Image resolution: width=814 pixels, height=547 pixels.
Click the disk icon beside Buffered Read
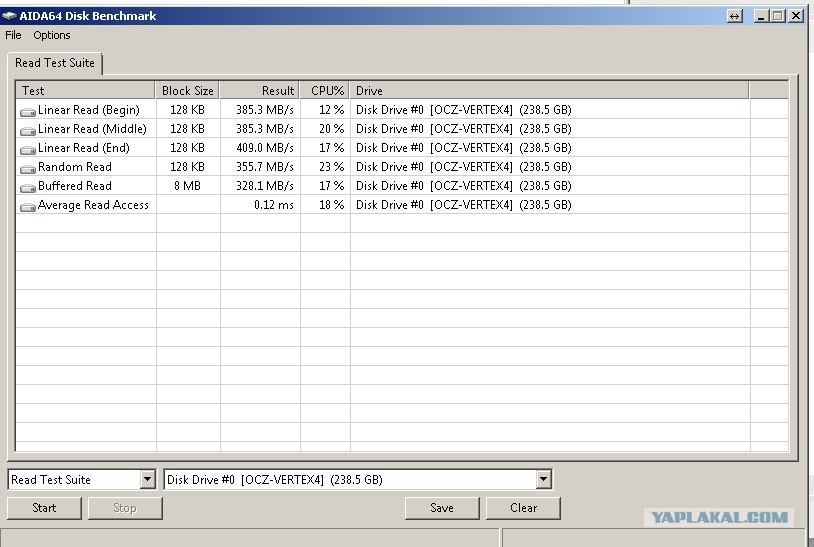(28, 187)
